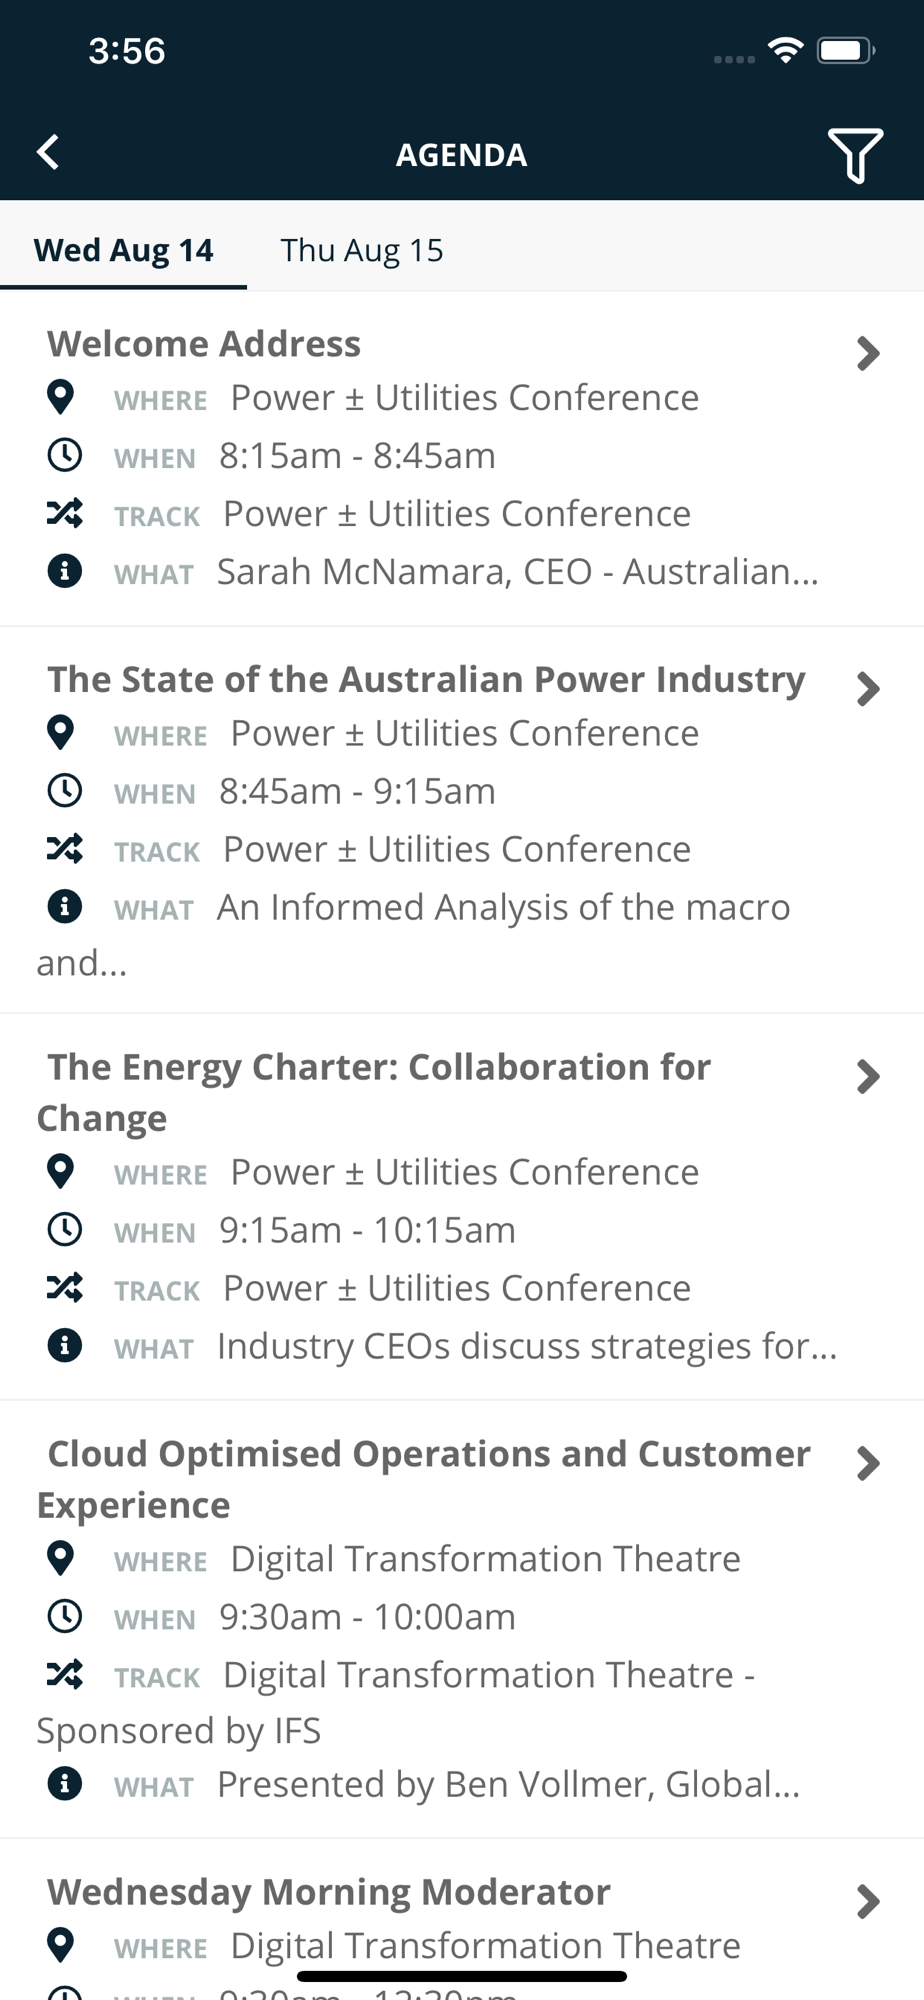Tap the clock icon beside 9:30am - 10:00am
Viewport: 924px width, 2000px height.
click(x=65, y=1616)
